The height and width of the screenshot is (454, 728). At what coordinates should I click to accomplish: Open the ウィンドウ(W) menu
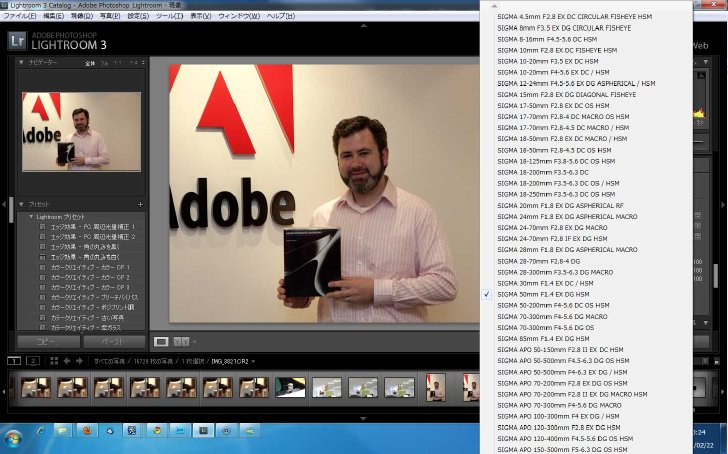239,16
